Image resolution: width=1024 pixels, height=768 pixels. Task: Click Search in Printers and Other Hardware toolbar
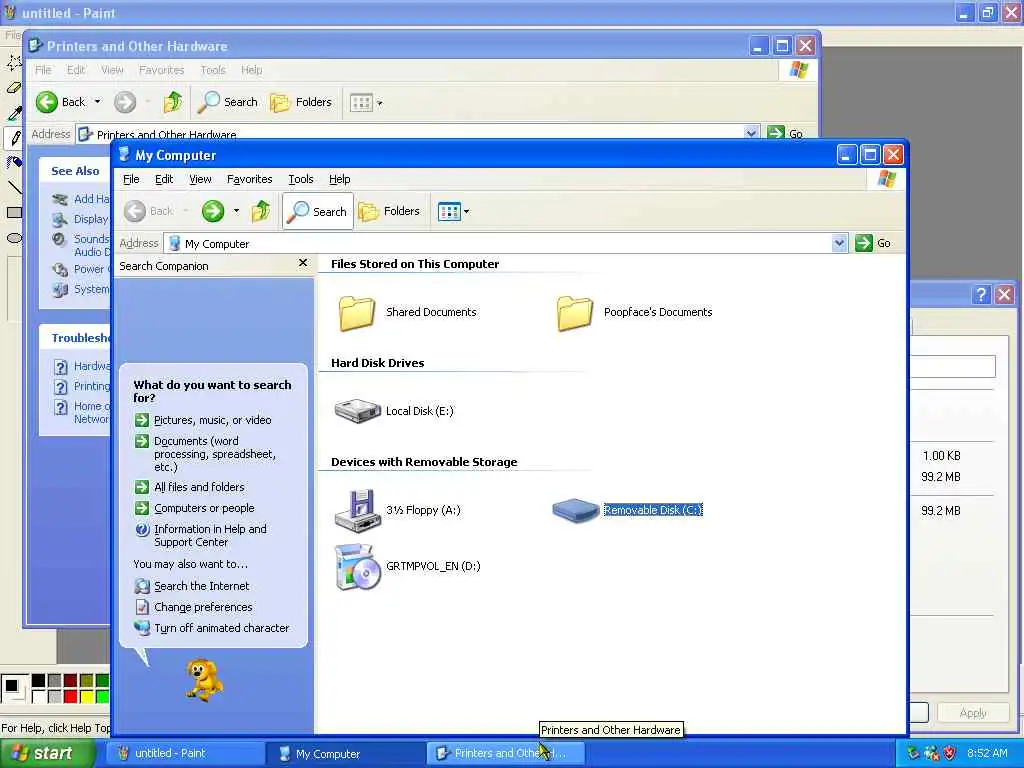pos(228,102)
